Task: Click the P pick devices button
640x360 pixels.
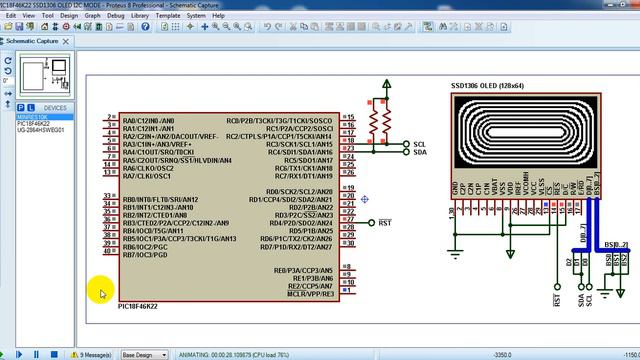Action: (x=21, y=108)
